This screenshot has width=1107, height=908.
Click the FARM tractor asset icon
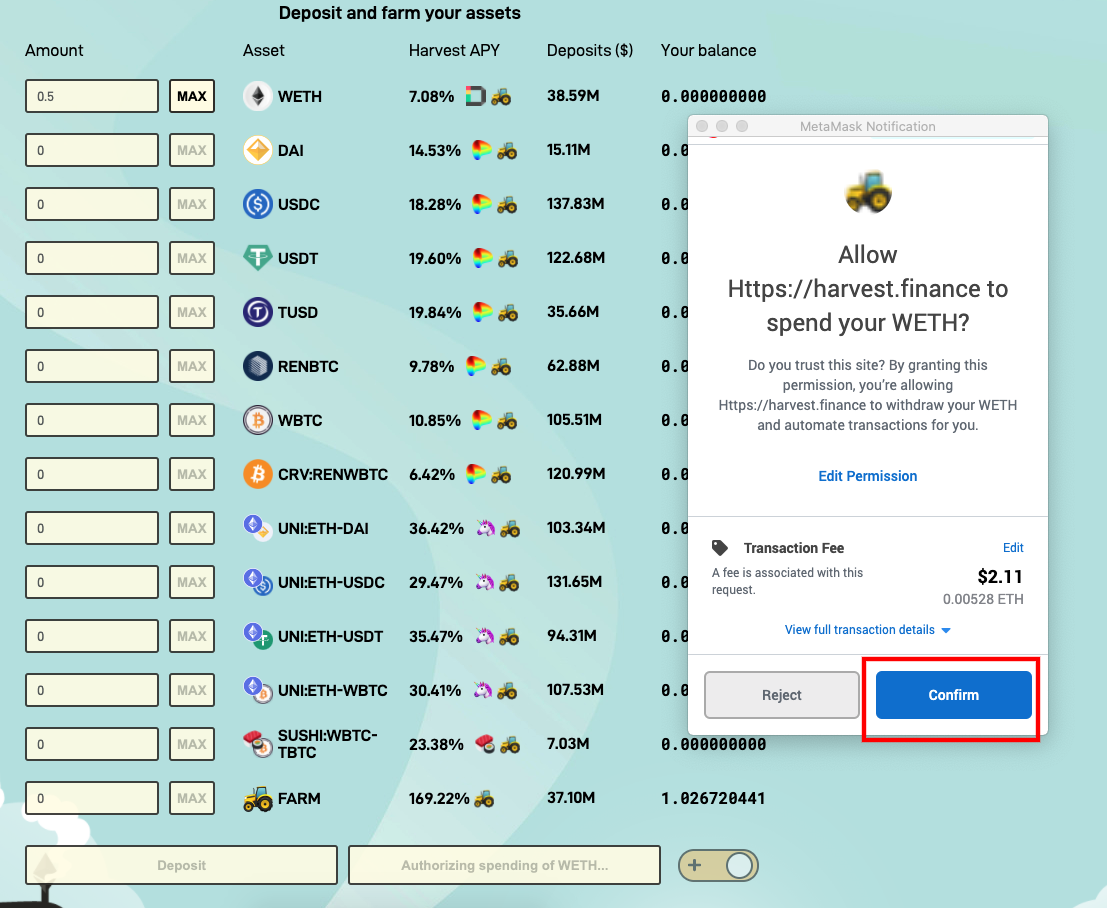tap(258, 799)
